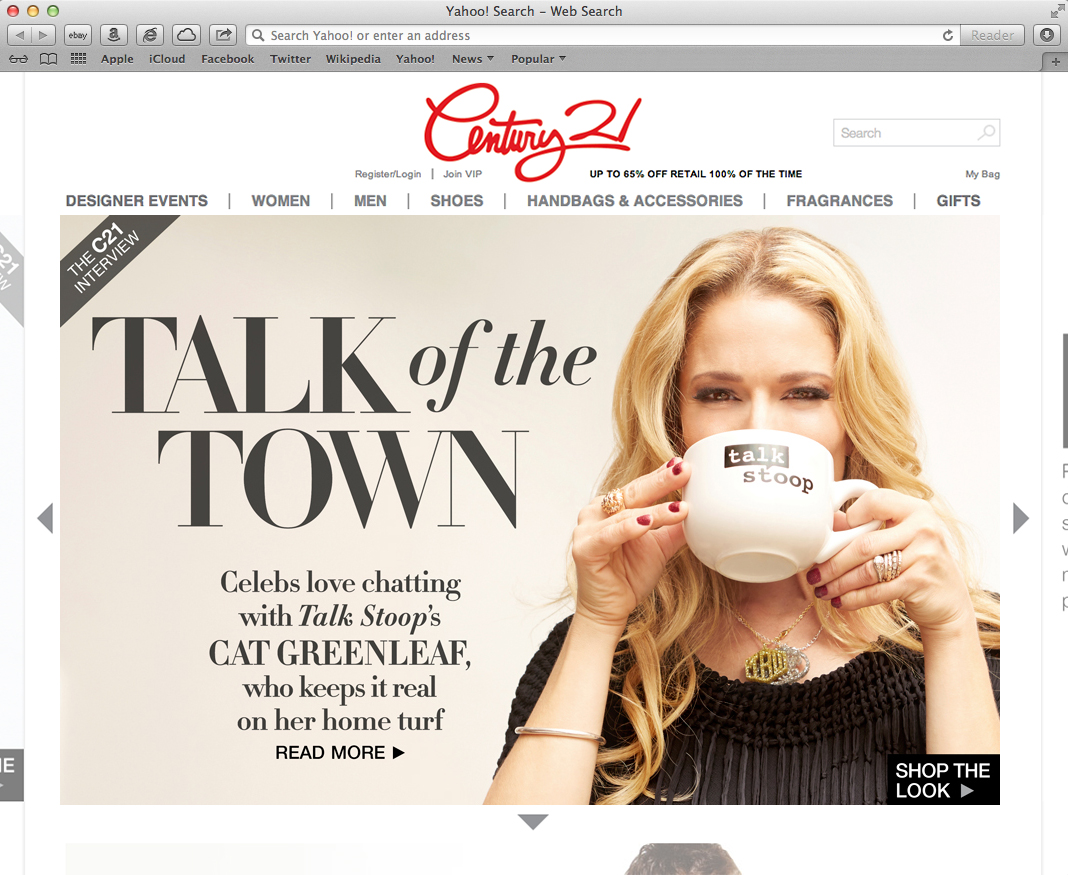1068x875 pixels.
Task: Select the HANDBAGS & ACCESSORIES menu item
Action: [x=635, y=201]
